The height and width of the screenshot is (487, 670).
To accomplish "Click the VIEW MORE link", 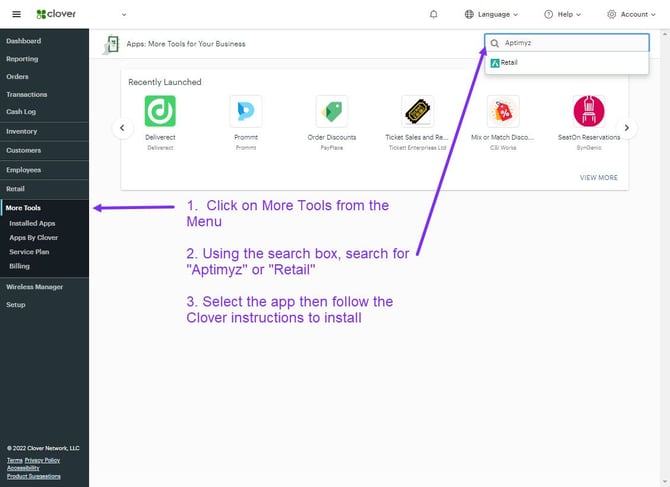I will pos(598,178).
